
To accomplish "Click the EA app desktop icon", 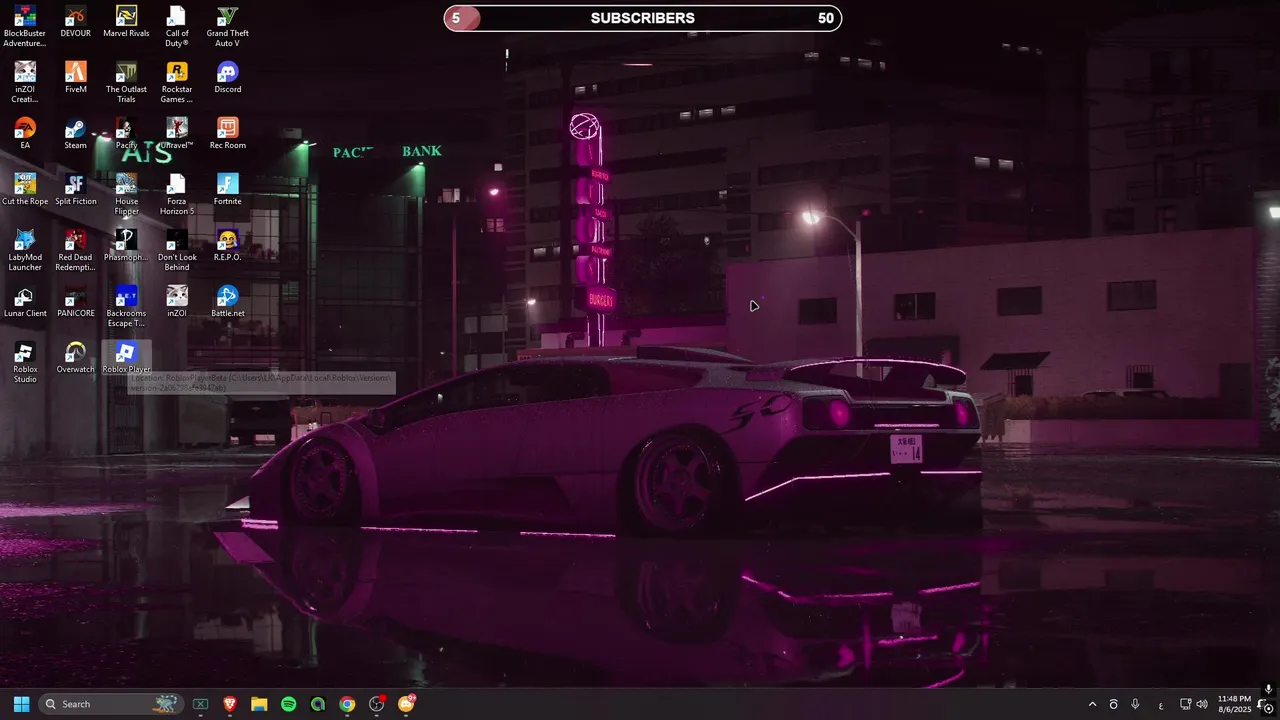I will tap(25, 134).
